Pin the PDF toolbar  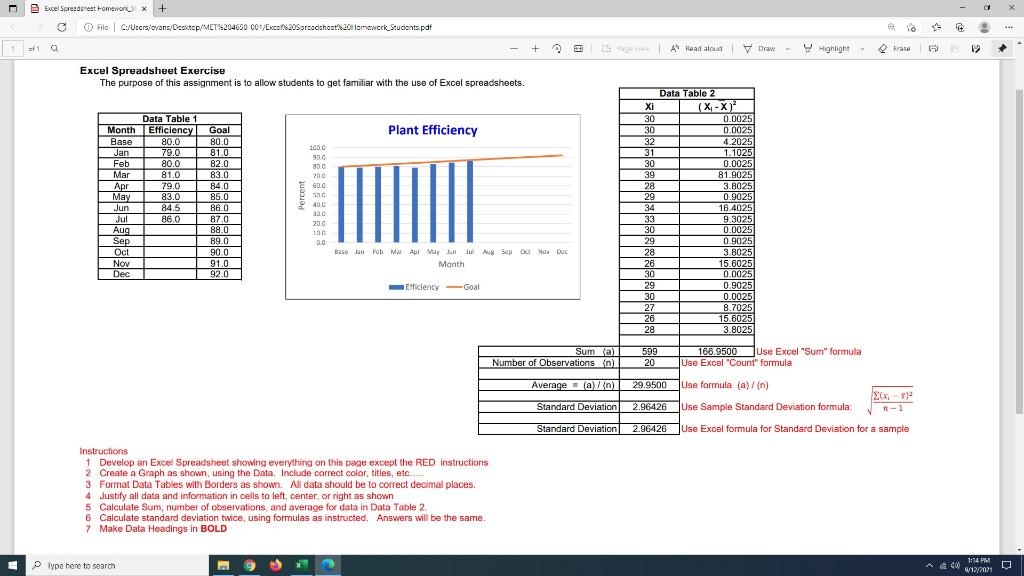[1001, 47]
